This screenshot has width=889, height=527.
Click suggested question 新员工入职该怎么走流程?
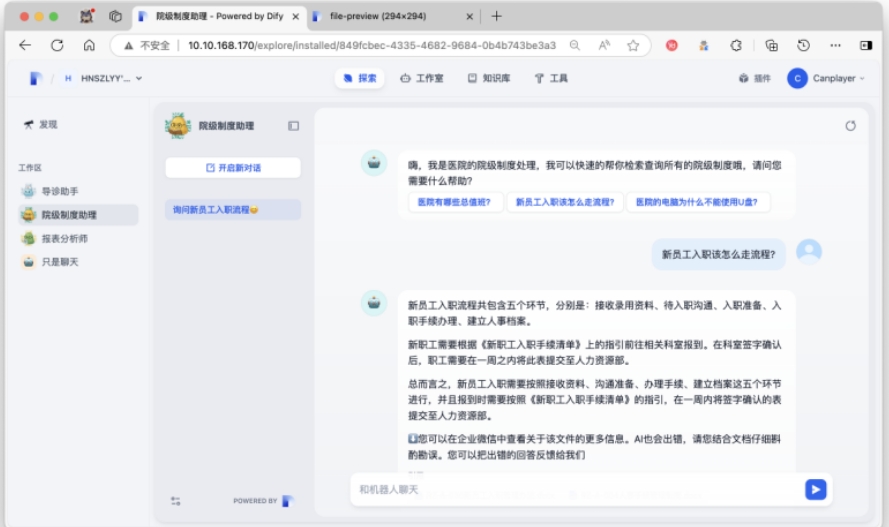tap(565, 202)
